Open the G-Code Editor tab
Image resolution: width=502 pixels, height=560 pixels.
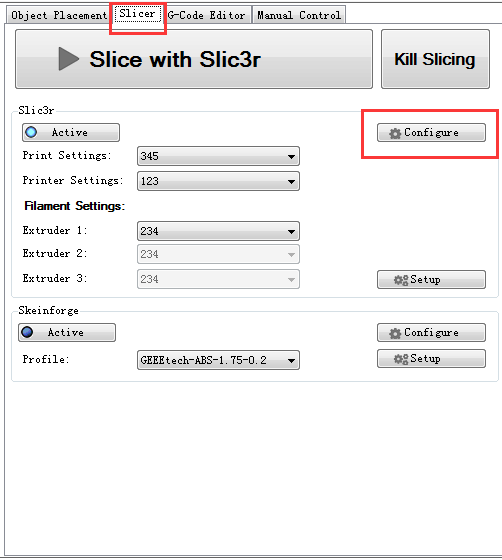coord(207,15)
